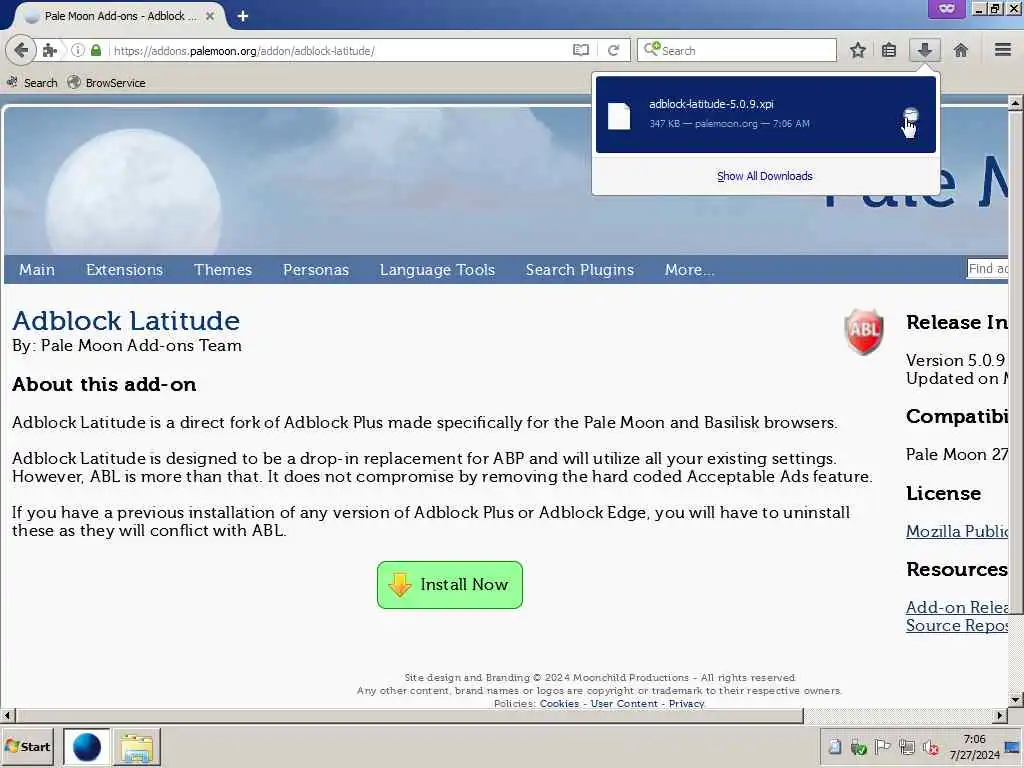Viewport: 1024px width, 768px height.
Task: Reload the current page
Action: point(613,50)
